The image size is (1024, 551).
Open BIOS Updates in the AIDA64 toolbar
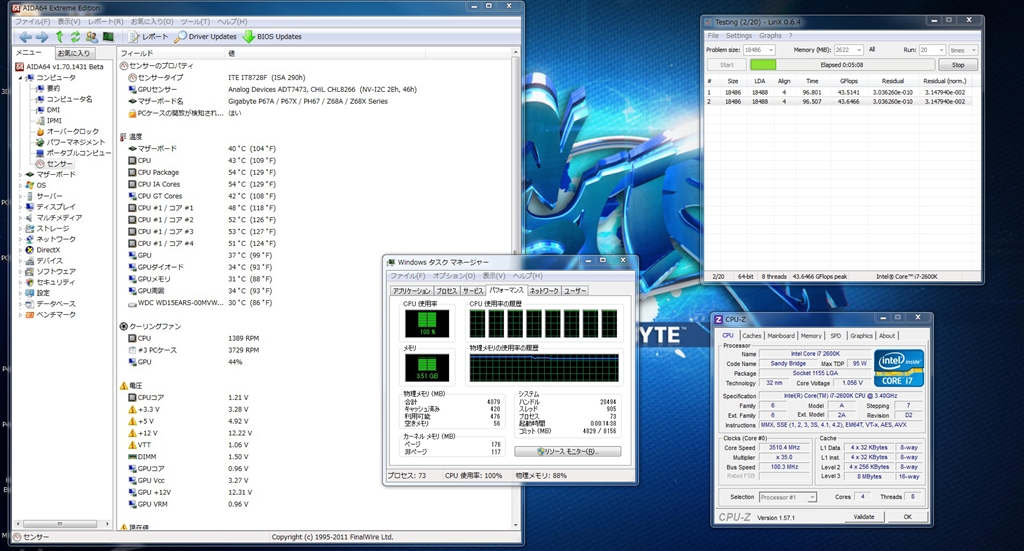click(271, 37)
